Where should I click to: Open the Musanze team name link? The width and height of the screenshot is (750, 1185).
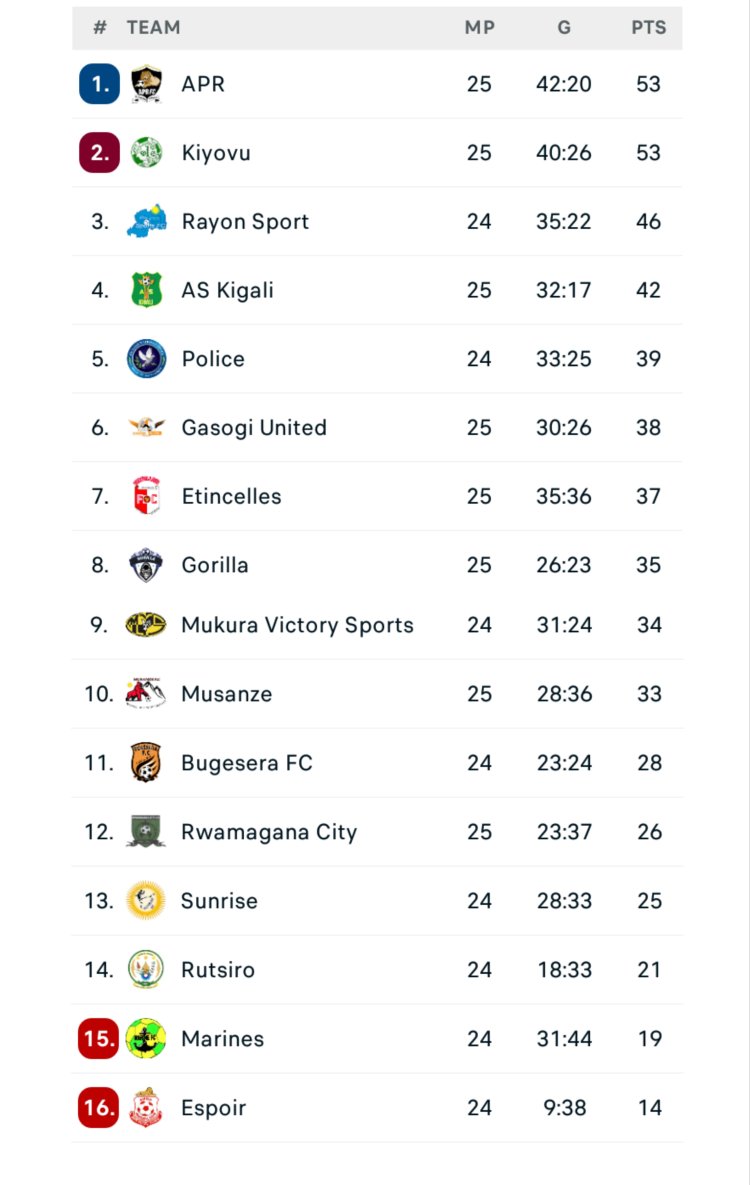point(226,694)
